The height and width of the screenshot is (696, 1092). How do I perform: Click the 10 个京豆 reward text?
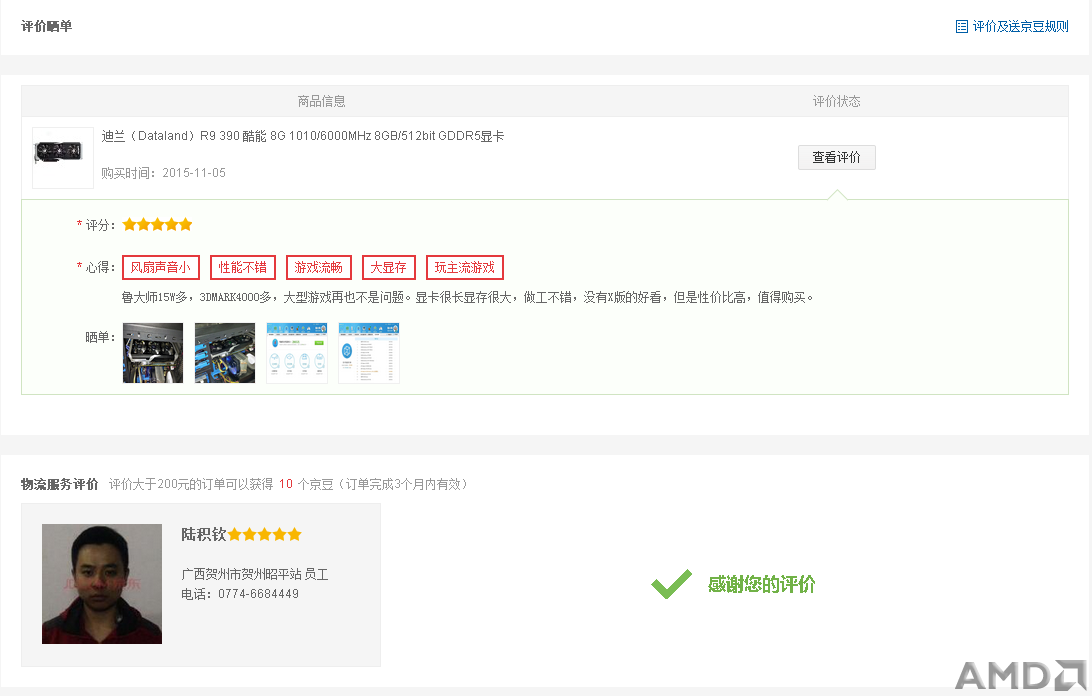pyautogui.click(x=306, y=484)
